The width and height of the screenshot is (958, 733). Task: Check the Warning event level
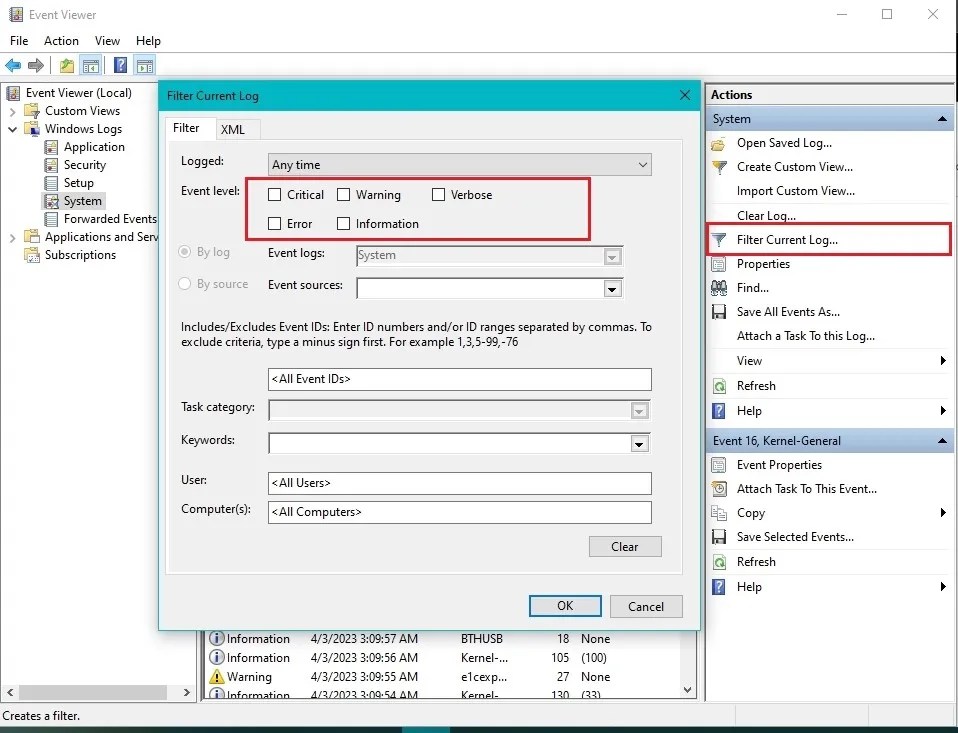click(x=344, y=194)
